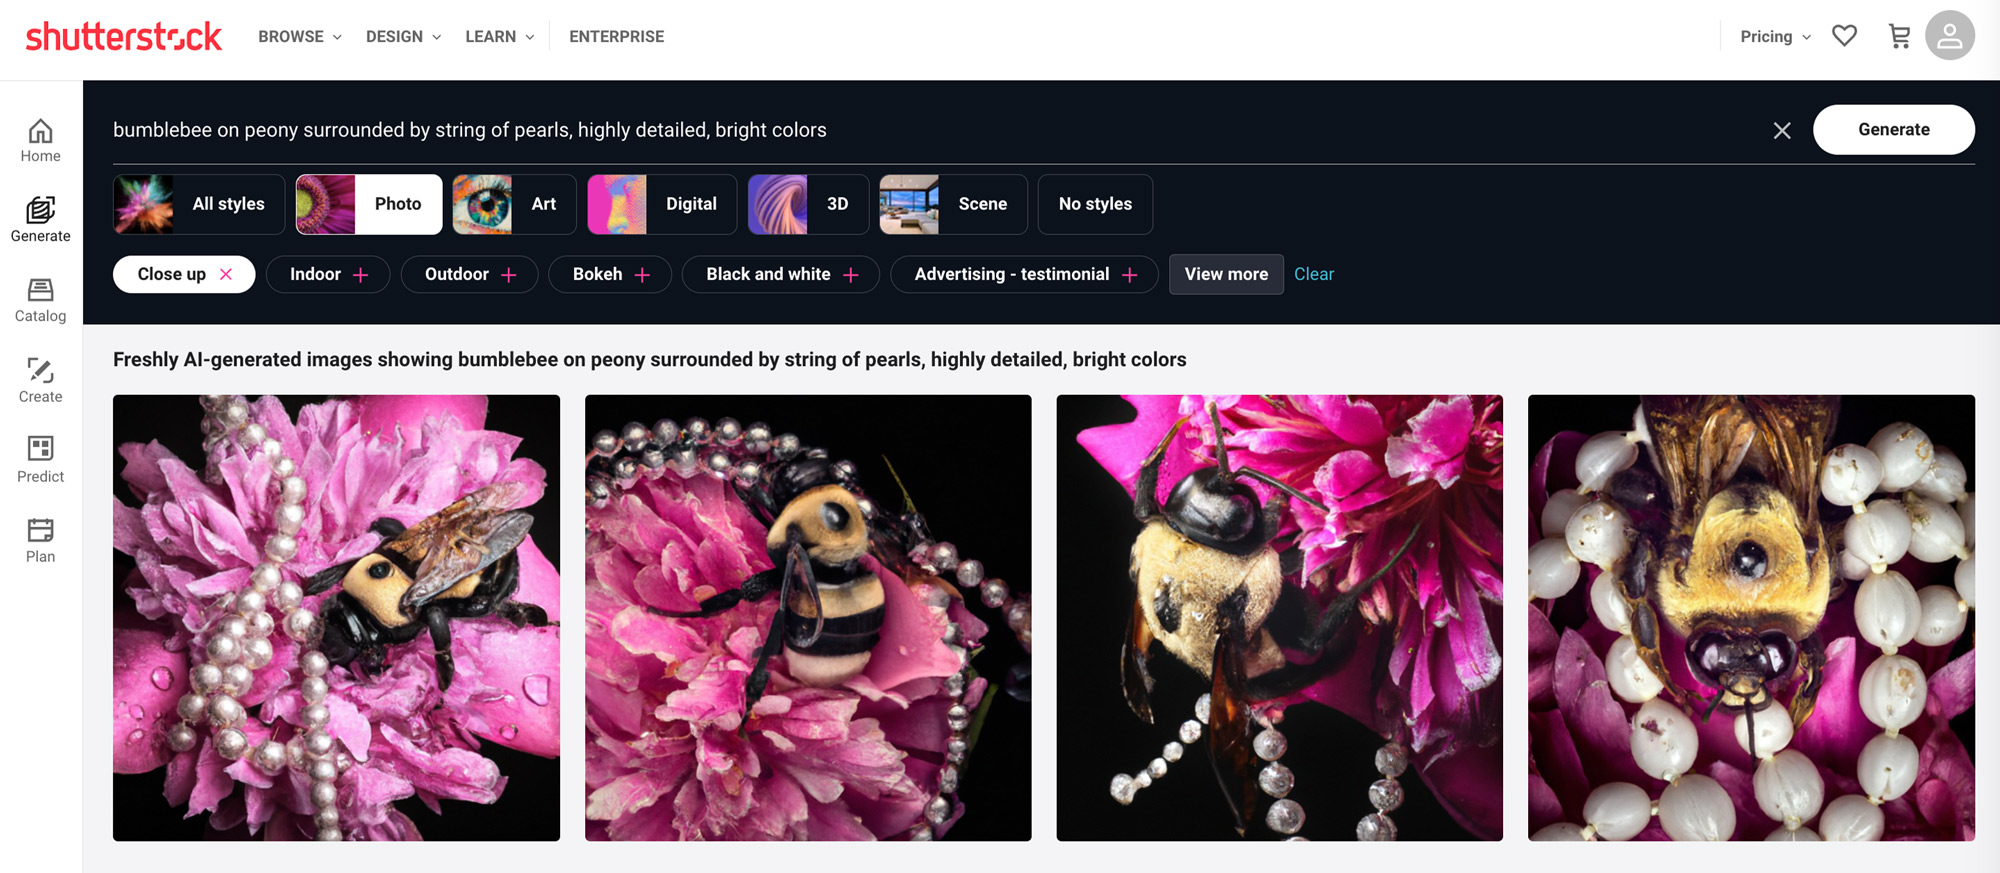
Task: Open the Predict panel in sidebar
Action: pos(40,460)
